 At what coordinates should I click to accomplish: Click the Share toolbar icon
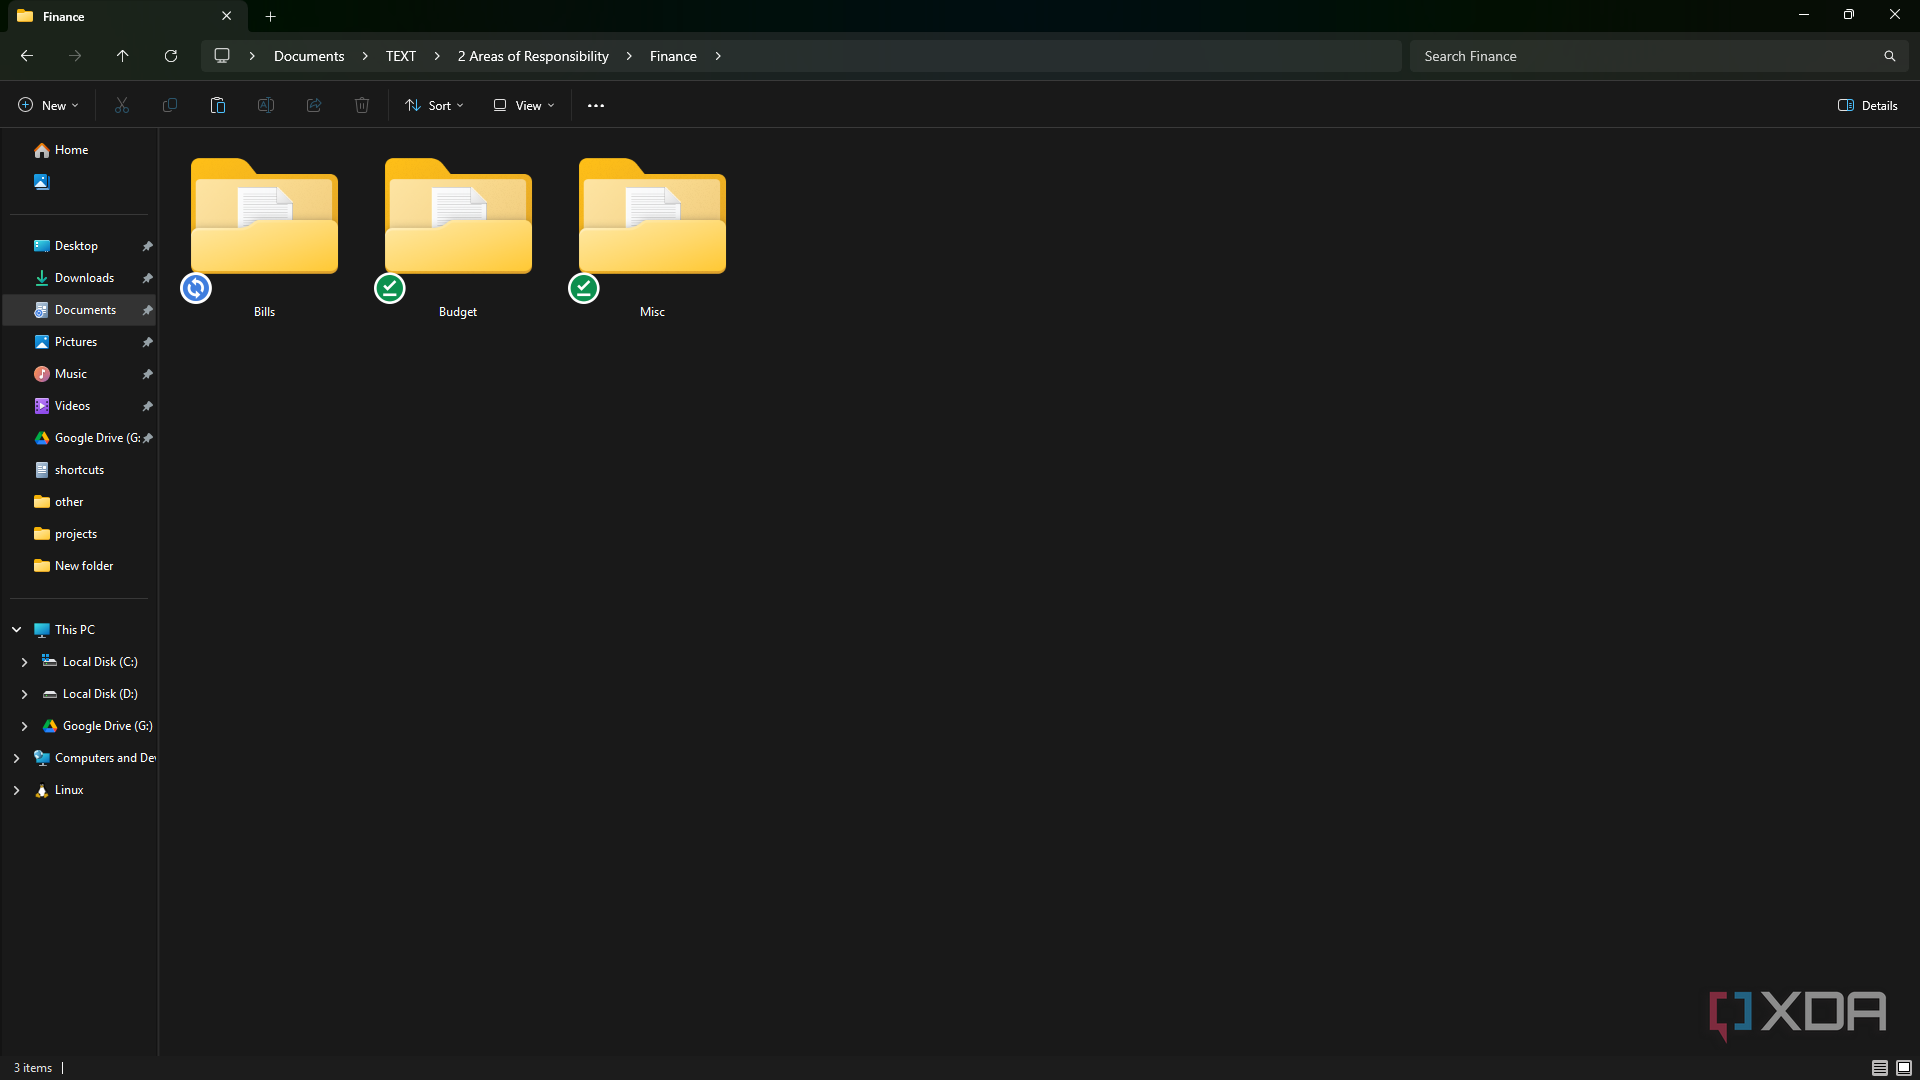point(314,105)
